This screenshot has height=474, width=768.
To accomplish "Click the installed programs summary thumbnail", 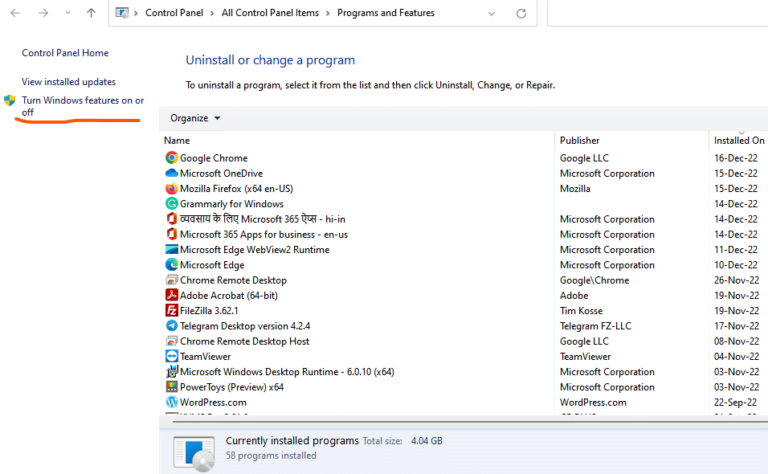I will (194, 453).
